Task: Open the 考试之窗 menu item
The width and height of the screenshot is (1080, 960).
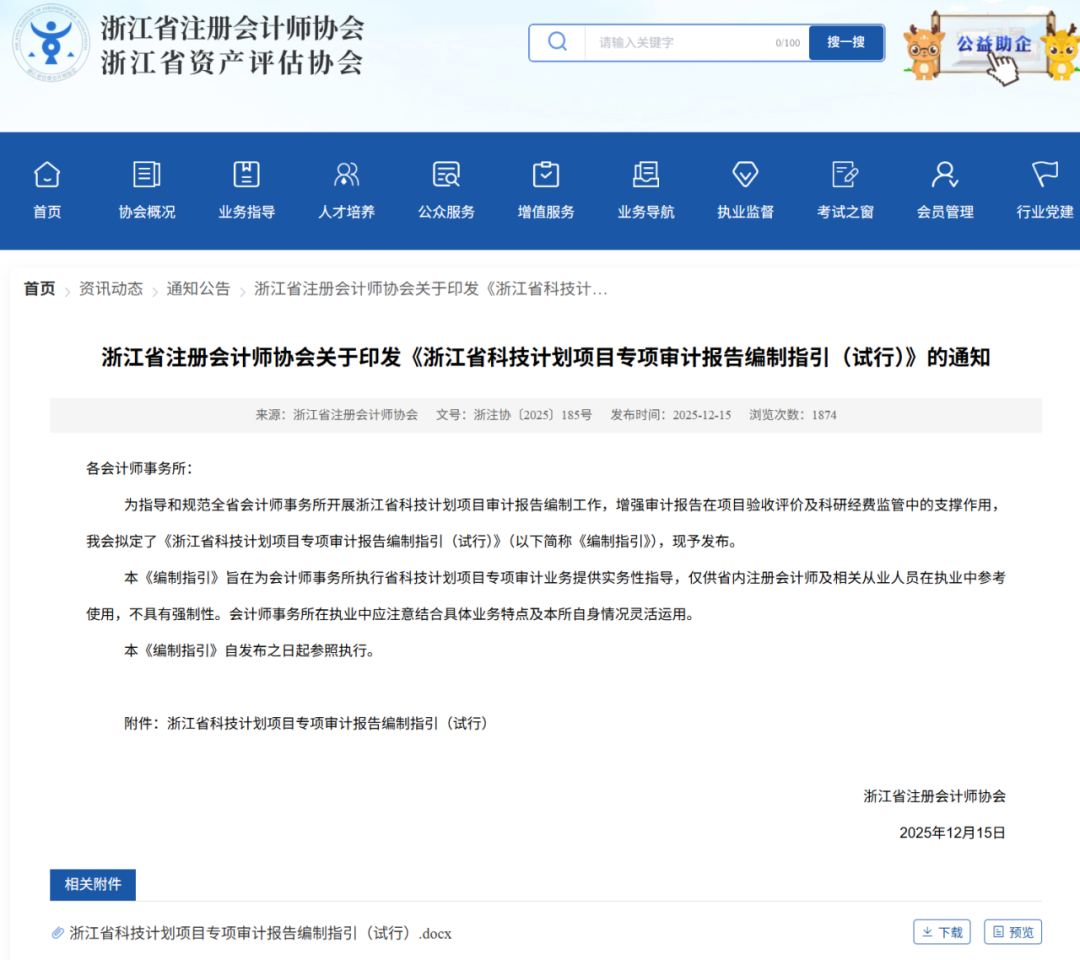Action: [x=845, y=212]
